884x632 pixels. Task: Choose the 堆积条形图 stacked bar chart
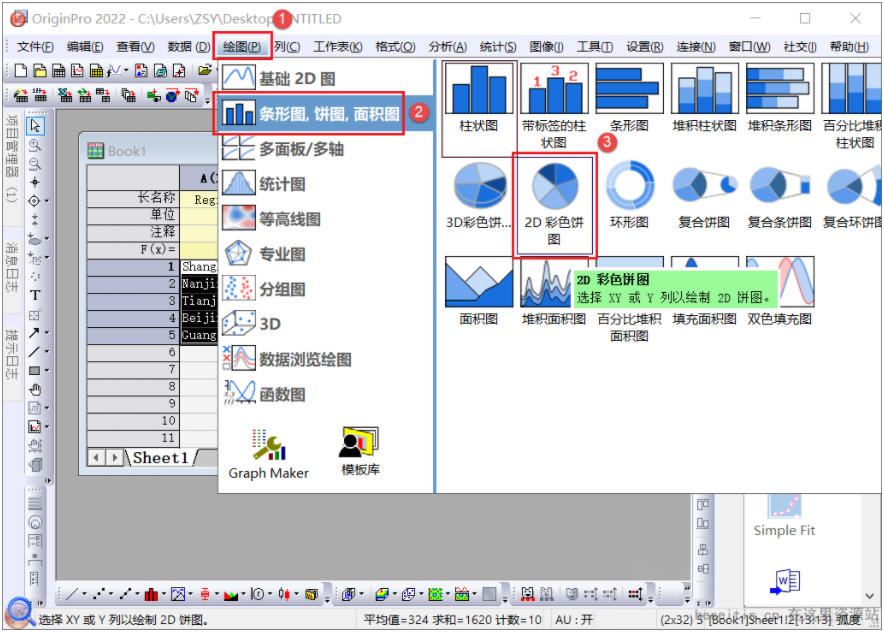[x=779, y=99]
